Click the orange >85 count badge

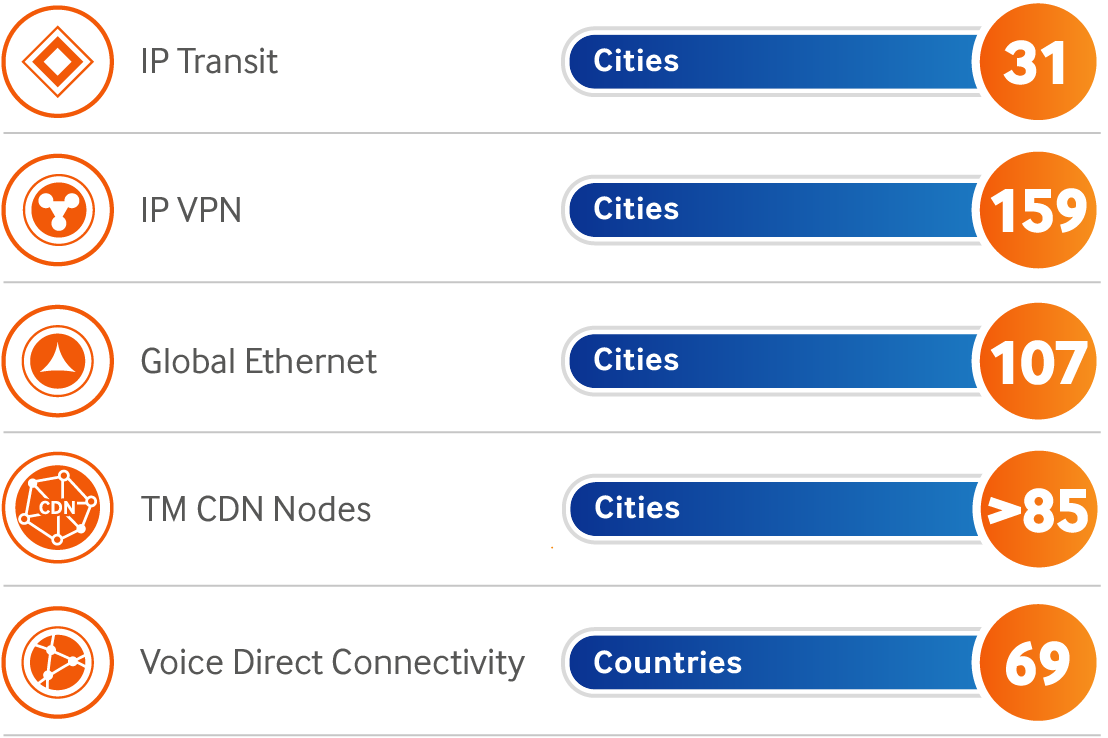click(1036, 510)
